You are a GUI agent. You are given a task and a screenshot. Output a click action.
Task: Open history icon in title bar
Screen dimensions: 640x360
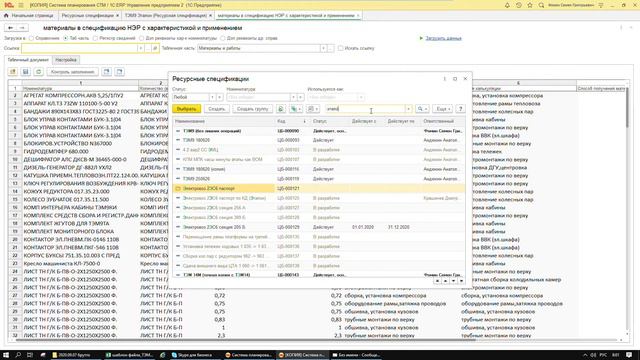518,5
